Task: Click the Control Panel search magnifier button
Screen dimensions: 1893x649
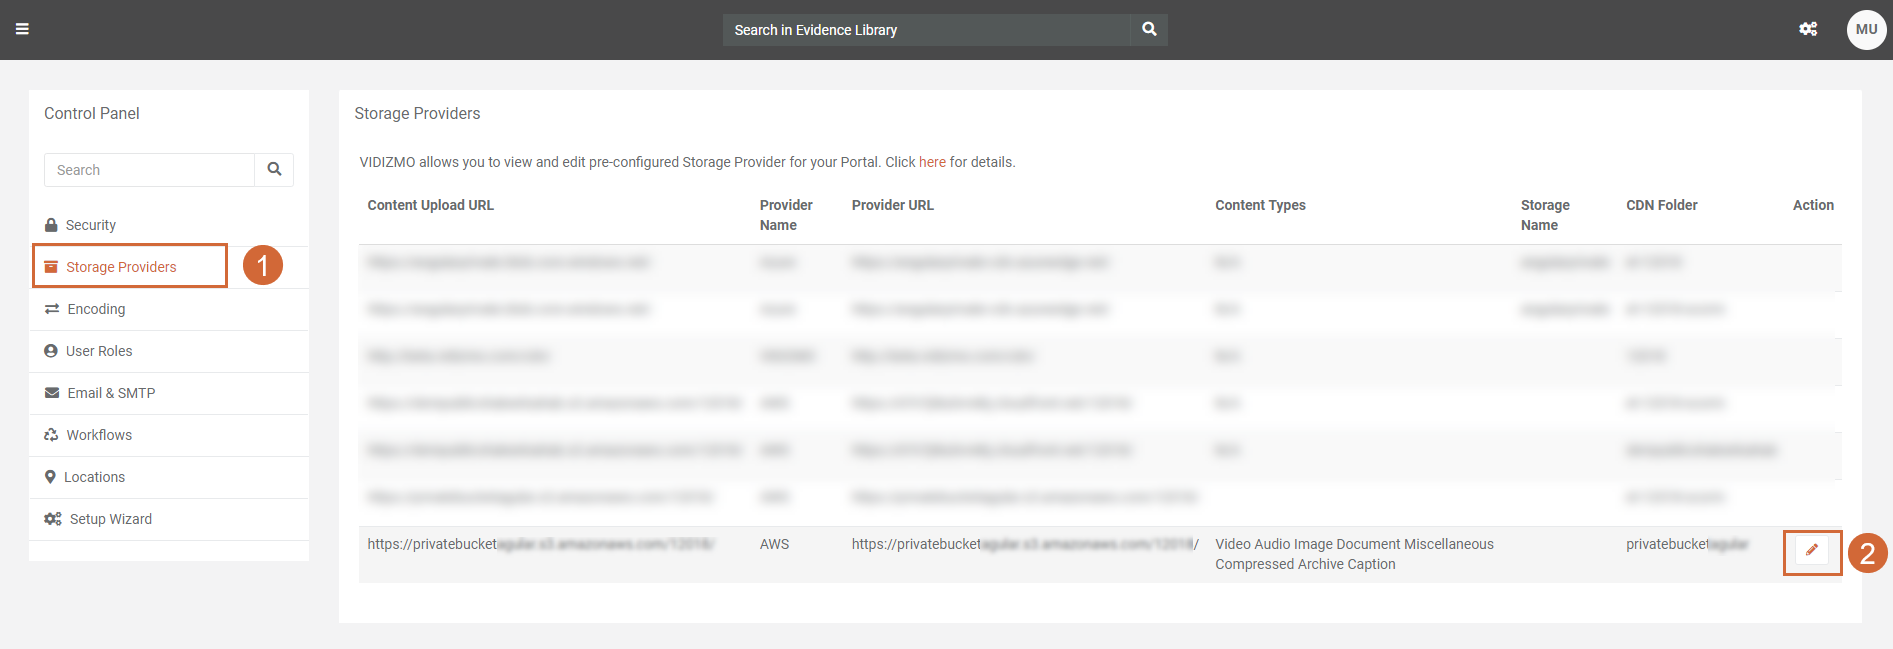Action: coord(274,170)
